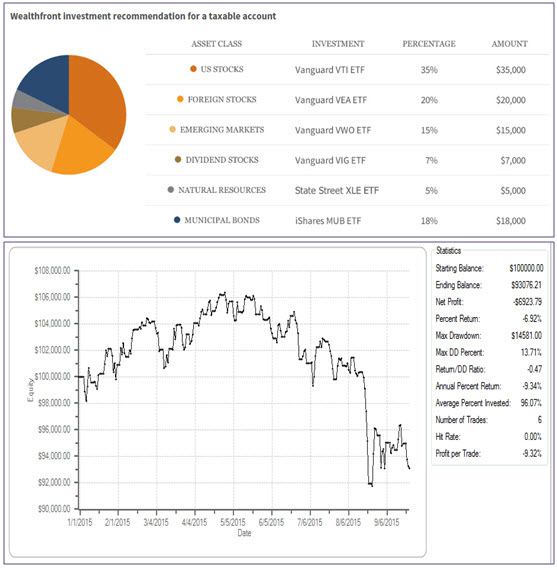Click the $90,000.00 y-axis label
This screenshot has width=557, height=568.
point(54,509)
